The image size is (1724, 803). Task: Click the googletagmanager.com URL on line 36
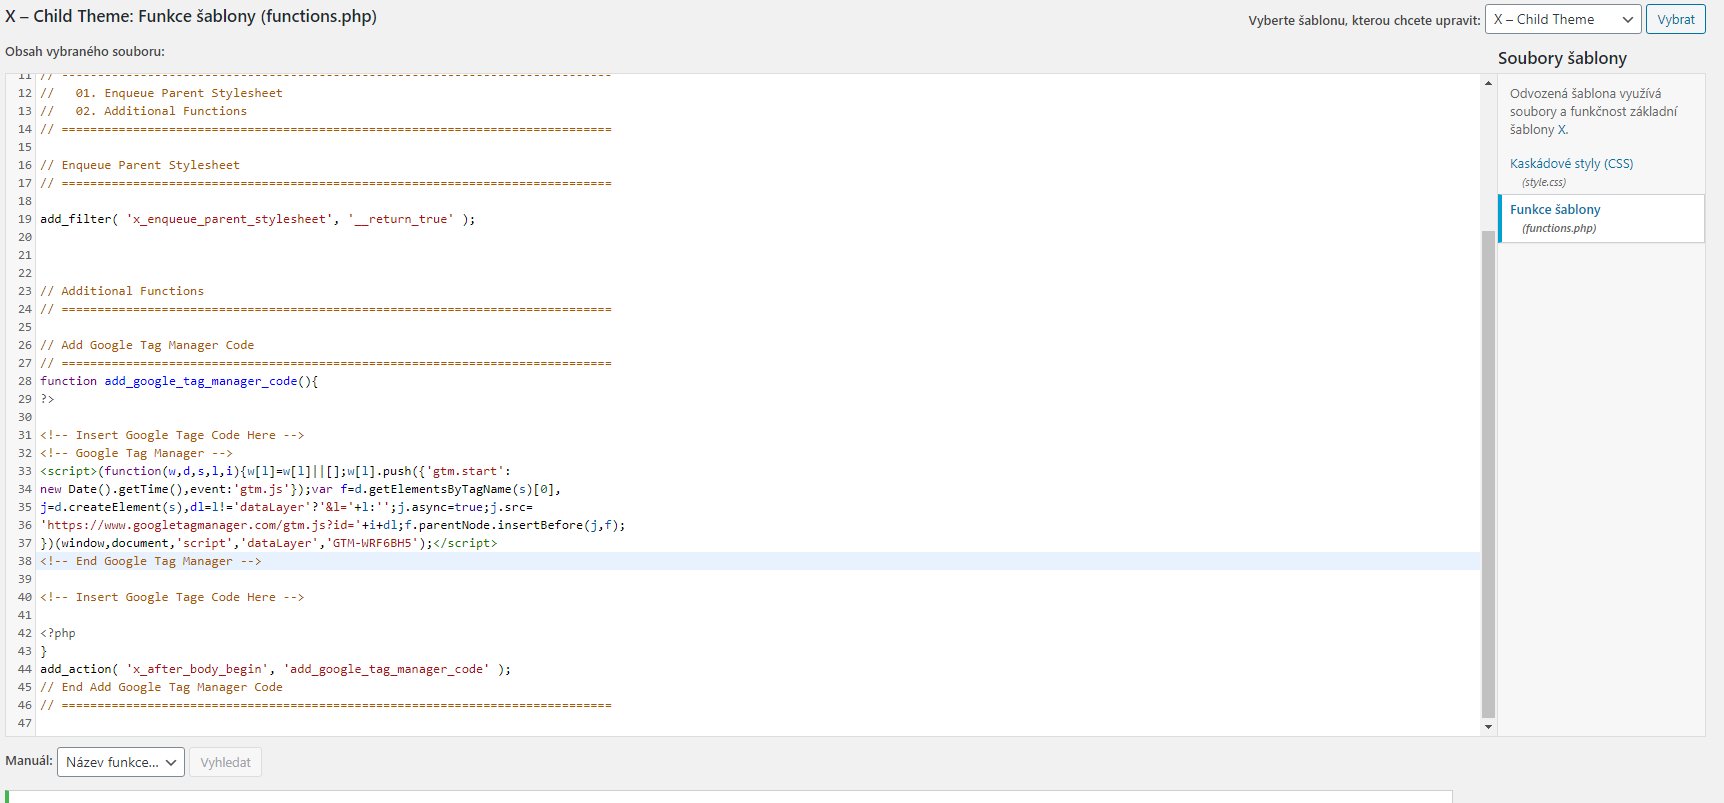coord(332,525)
